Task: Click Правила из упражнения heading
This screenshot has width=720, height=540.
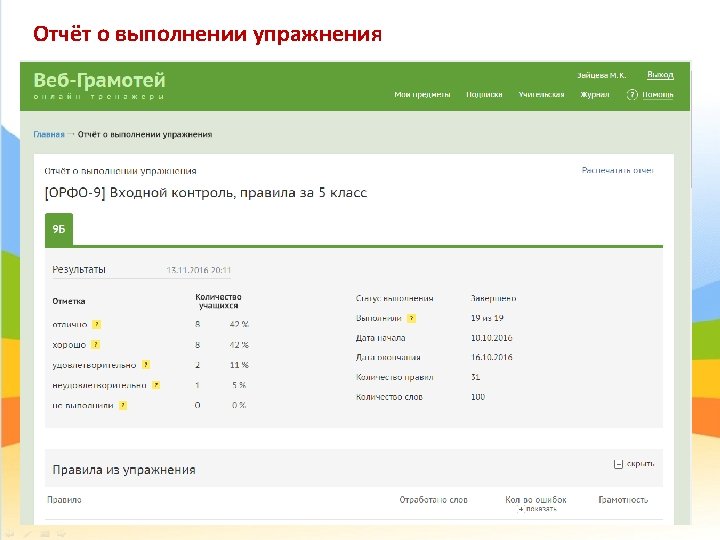Action: (124, 470)
